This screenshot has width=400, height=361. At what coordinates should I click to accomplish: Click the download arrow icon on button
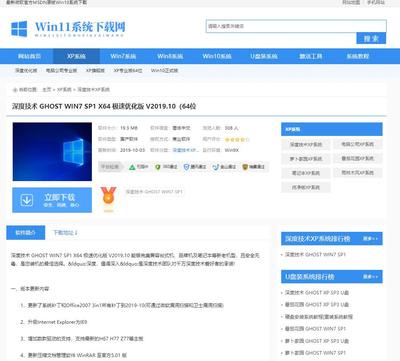click(x=27, y=200)
